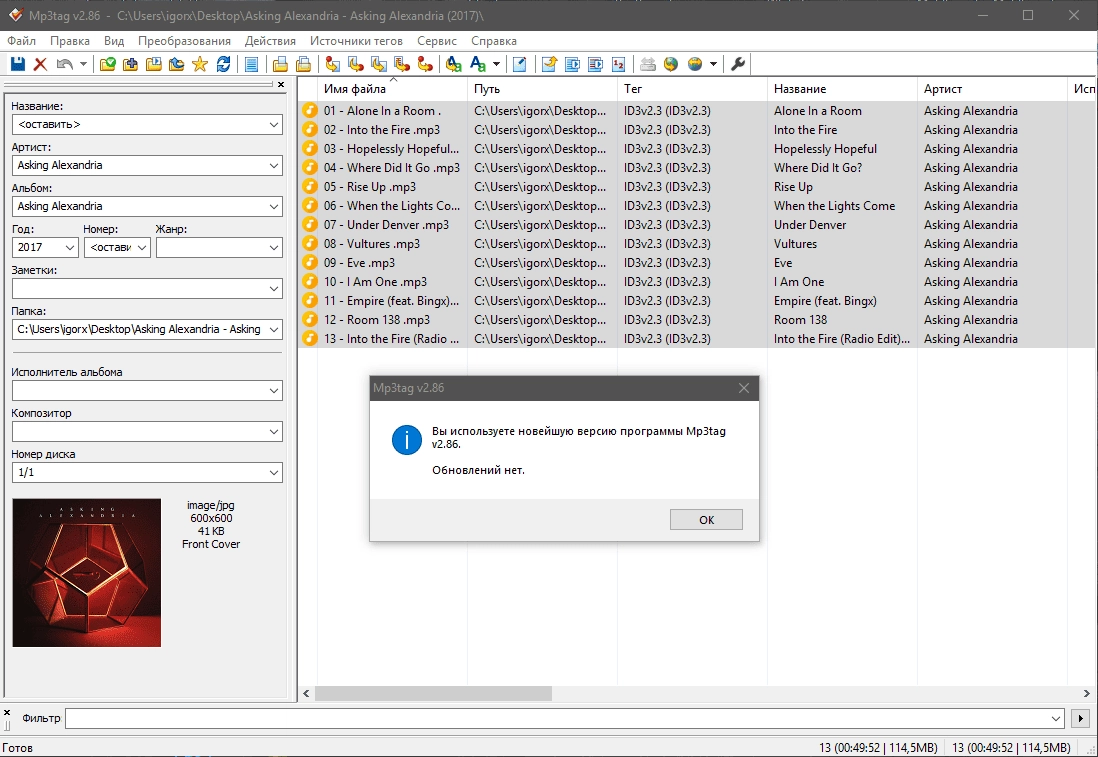Viewport: 1098px width, 757px height.
Task: Select file row '09 - Eve .mp3'
Action: pos(697,263)
